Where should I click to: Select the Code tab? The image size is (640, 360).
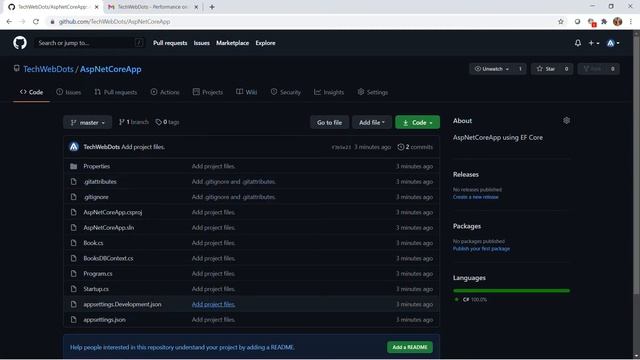click(31, 92)
